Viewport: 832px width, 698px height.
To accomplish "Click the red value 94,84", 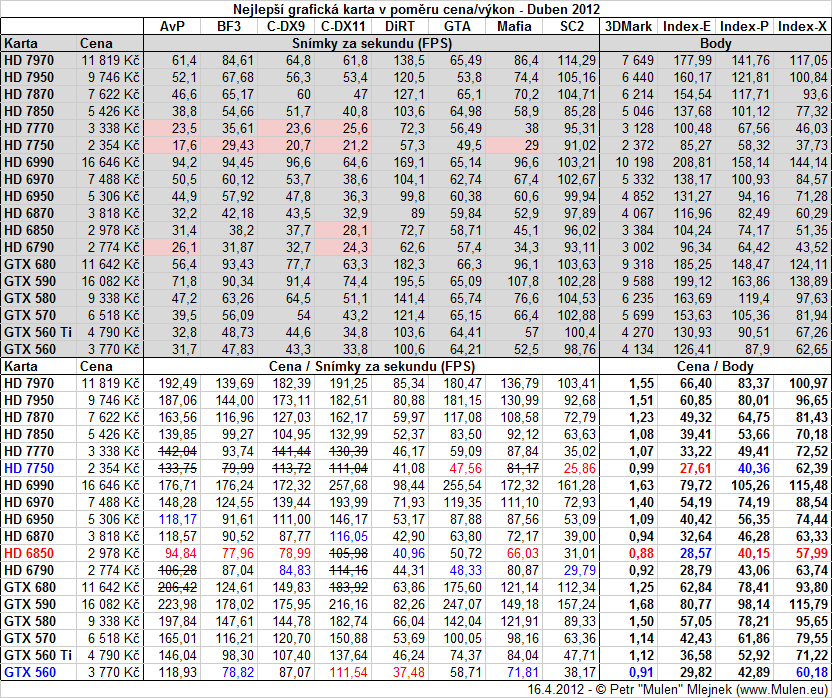I will point(181,553).
